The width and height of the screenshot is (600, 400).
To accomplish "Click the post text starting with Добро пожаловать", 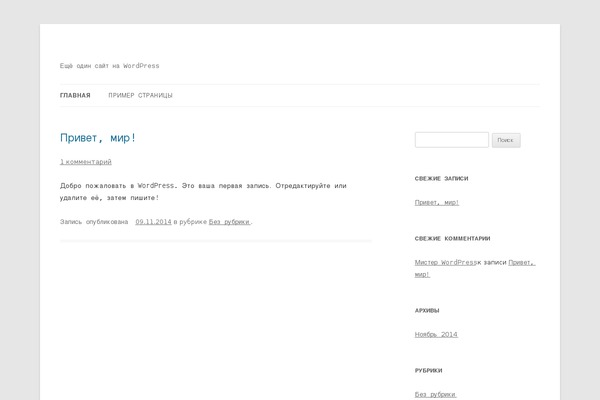I will [203, 192].
